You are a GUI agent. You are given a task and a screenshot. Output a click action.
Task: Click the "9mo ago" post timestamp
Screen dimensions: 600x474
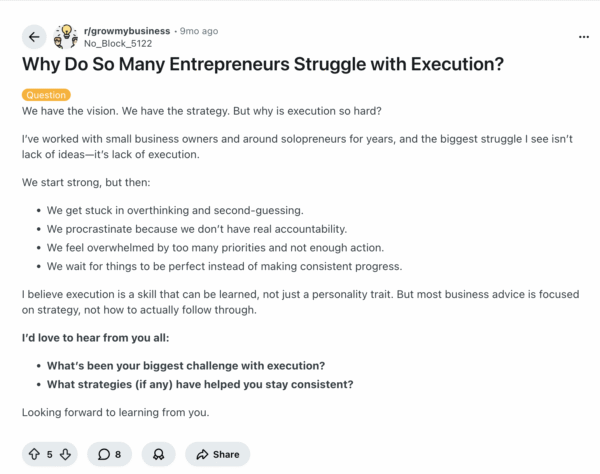click(x=199, y=31)
